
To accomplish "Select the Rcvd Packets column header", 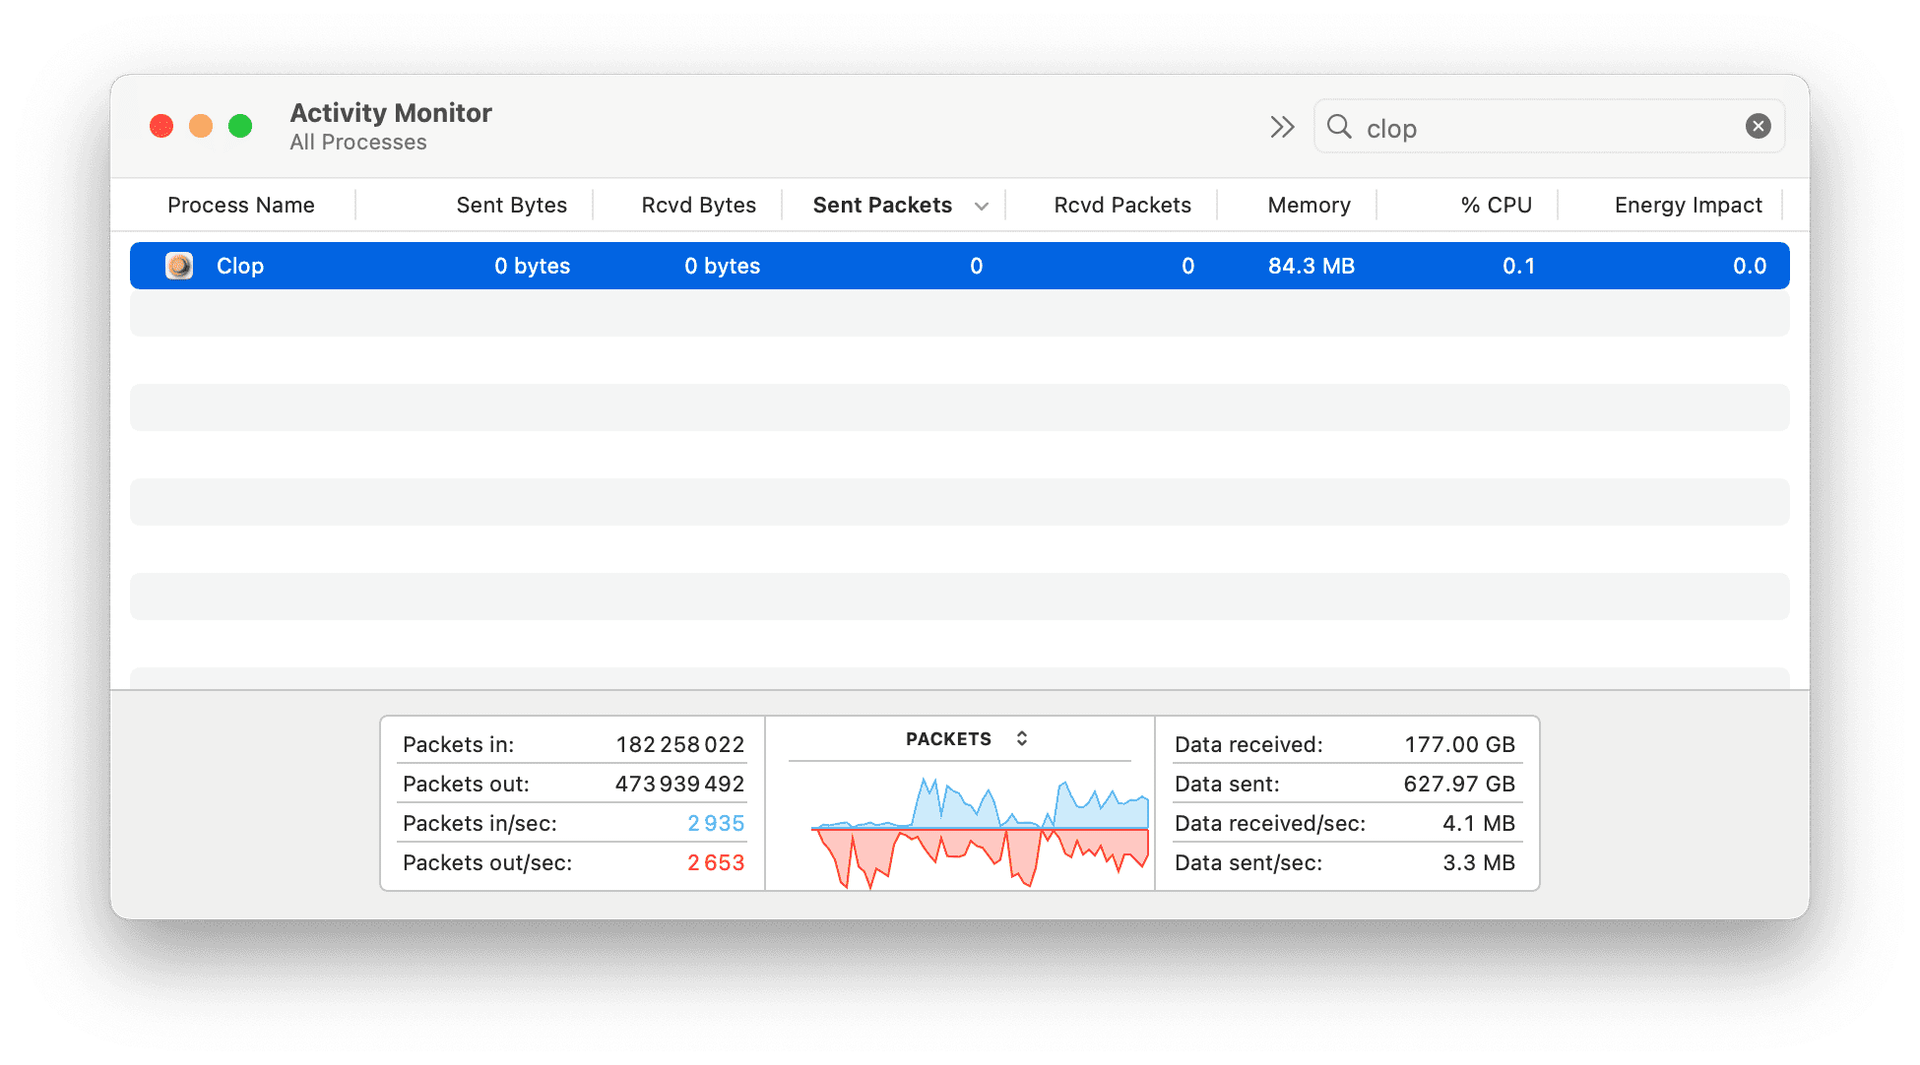I will (x=1122, y=204).
